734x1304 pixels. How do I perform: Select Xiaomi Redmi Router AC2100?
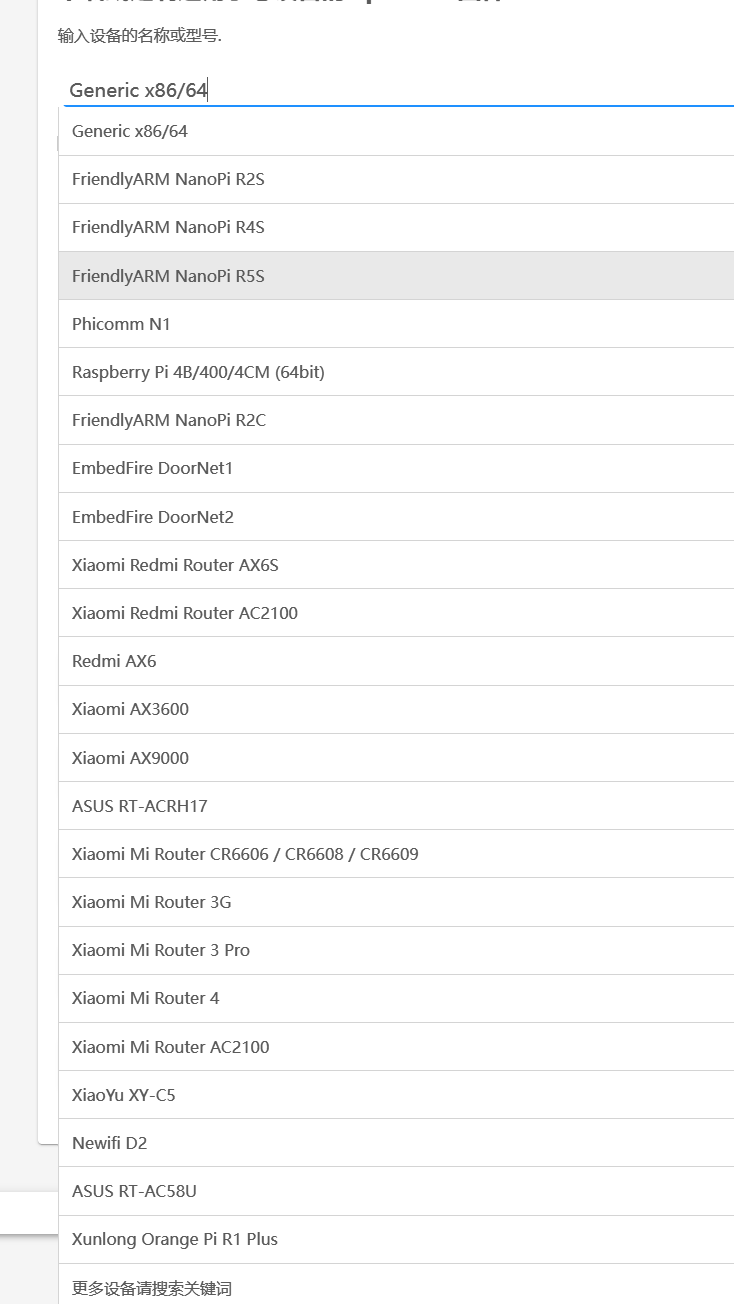pyautogui.click(x=185, y=613)
